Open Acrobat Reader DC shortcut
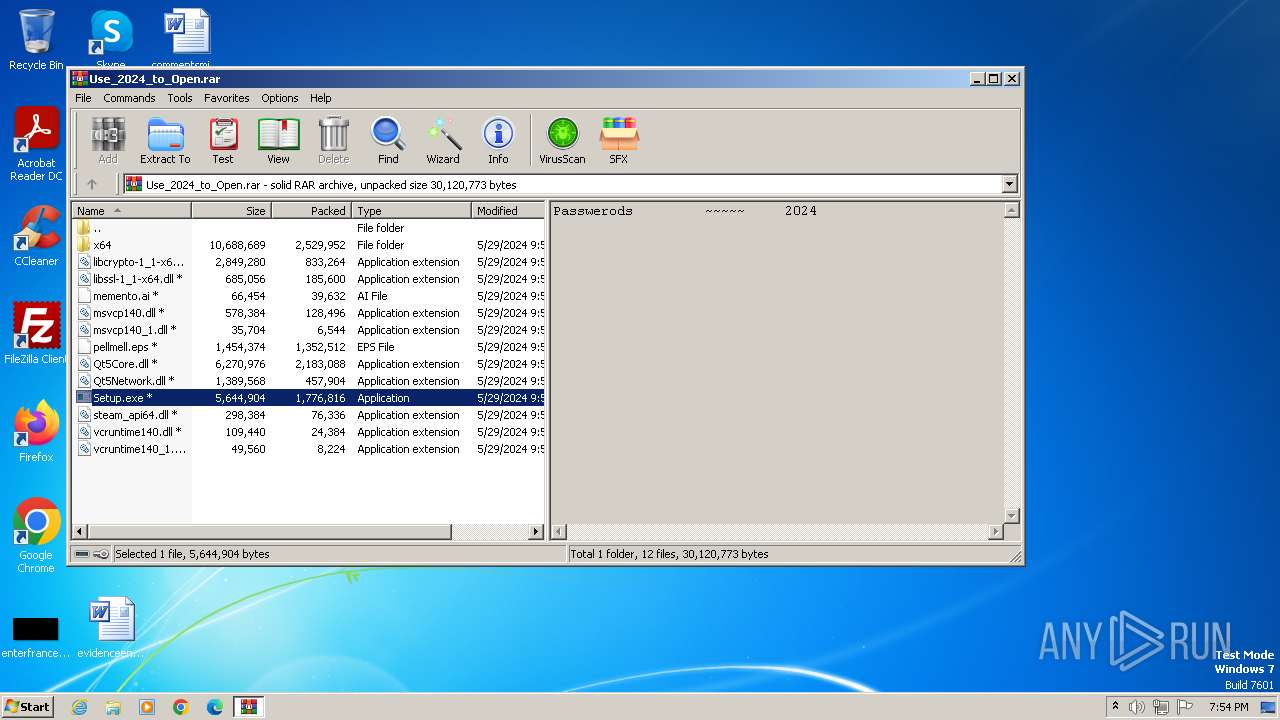Image resolution: width=1280 pixels, height=720 pixels. (x=36, y=145)
